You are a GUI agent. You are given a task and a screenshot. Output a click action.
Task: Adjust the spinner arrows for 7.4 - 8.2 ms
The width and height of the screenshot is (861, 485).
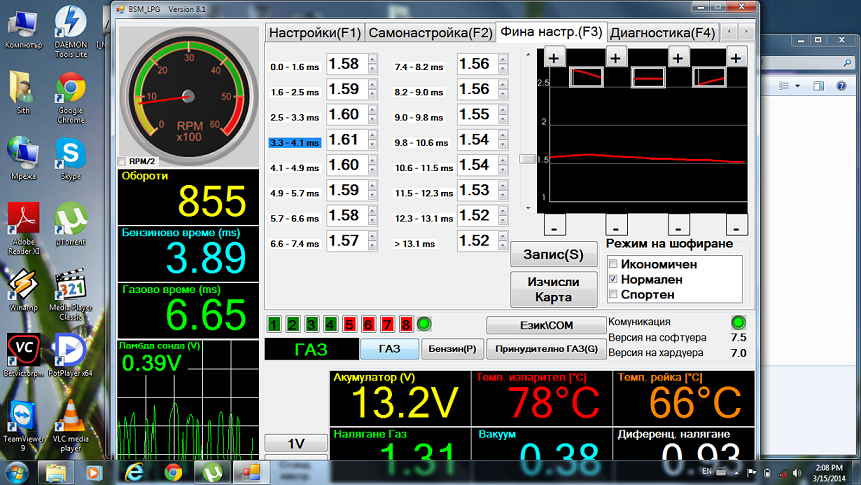tap(502, 65)
